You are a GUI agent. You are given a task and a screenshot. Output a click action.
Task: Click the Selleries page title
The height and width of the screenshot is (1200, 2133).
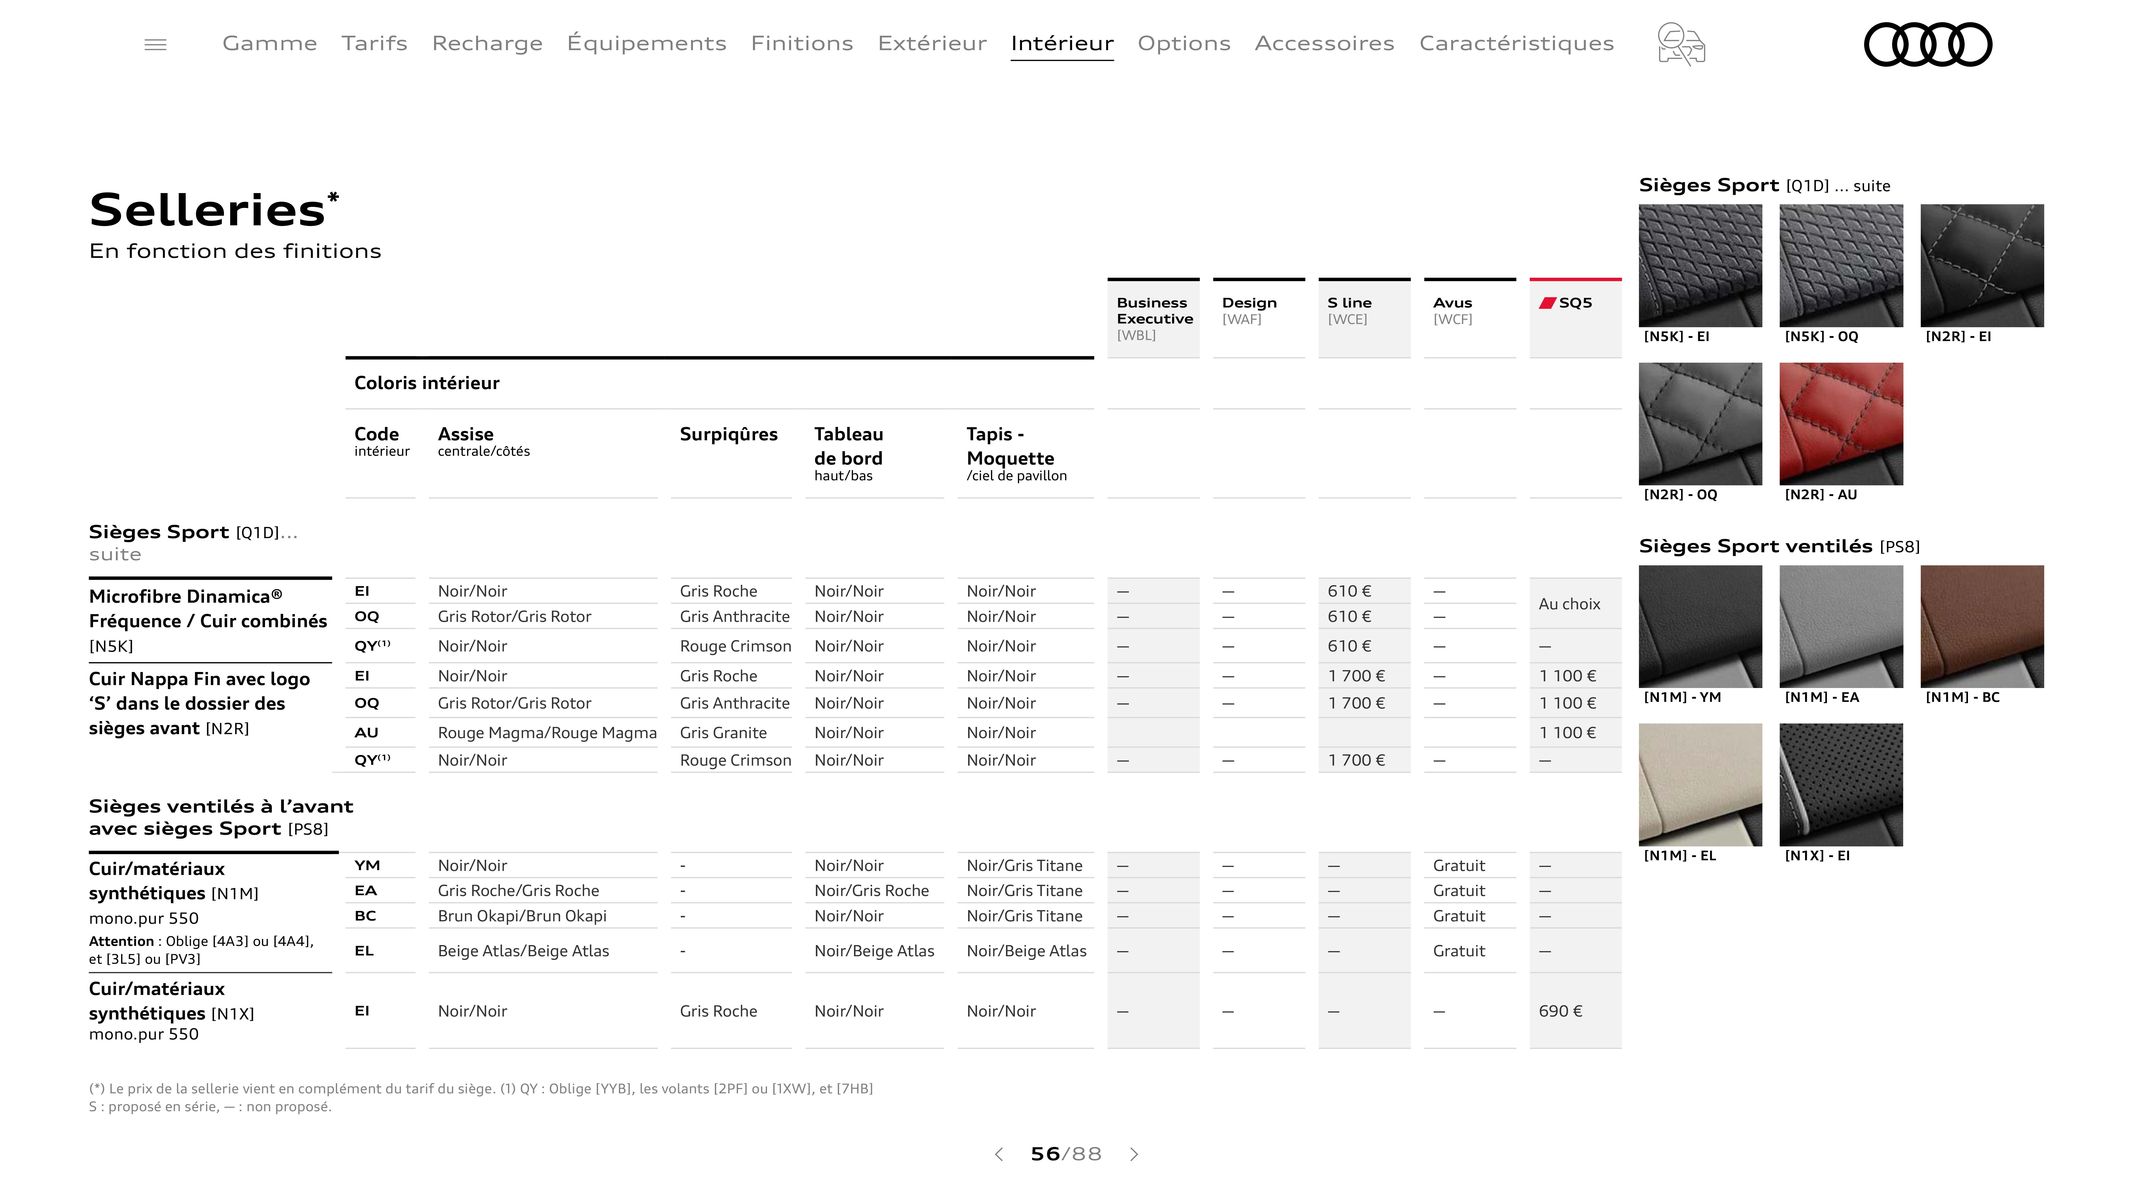pyautogui.click(x=214, y=209)
